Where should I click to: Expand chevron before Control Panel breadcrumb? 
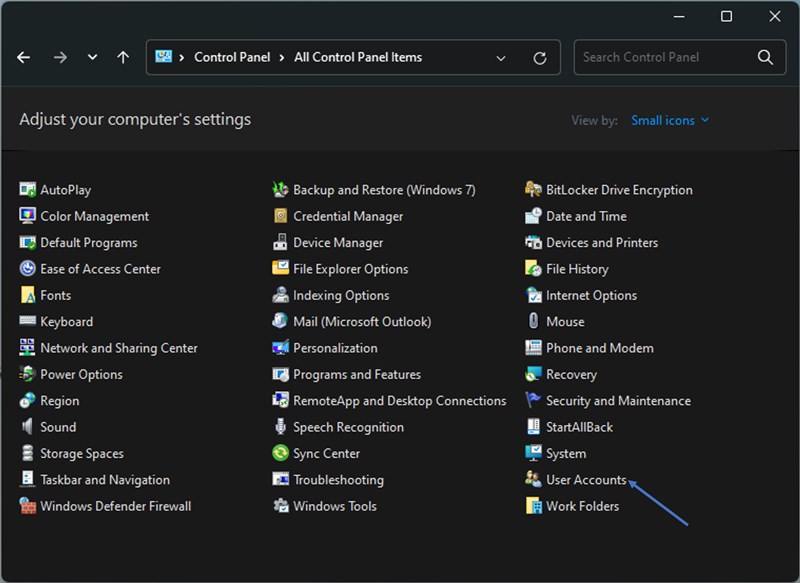click(x=182, y=58)
